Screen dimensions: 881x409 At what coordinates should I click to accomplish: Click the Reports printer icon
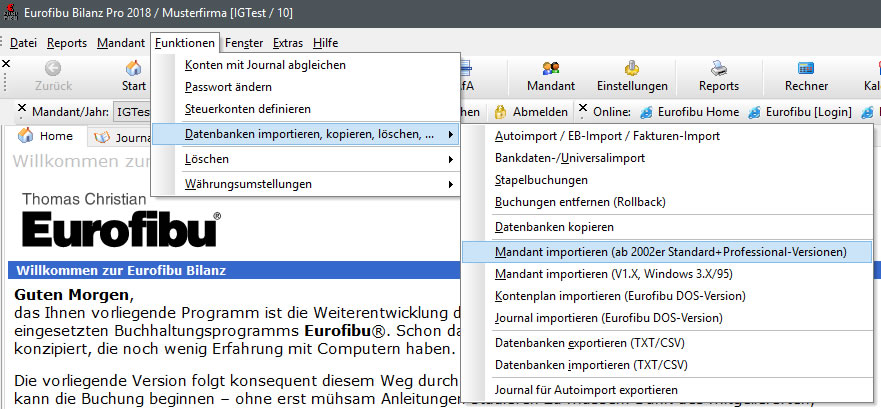719,68
